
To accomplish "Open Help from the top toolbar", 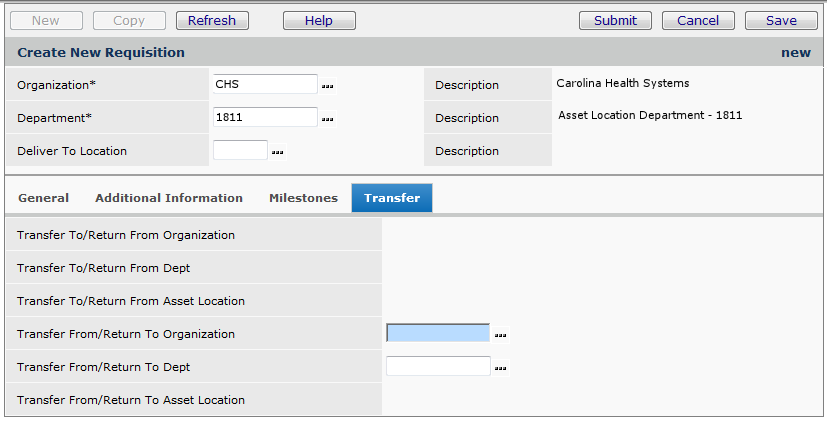I will pos(319,20).
